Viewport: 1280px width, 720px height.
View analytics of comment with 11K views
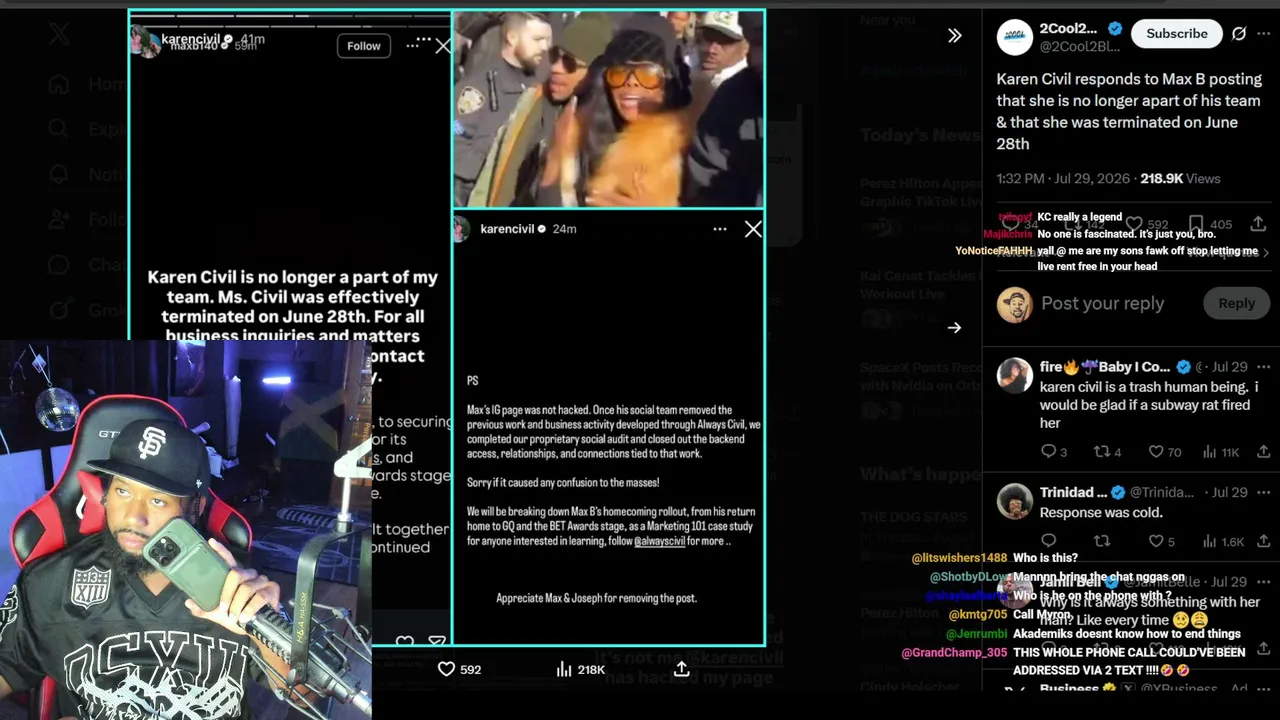(1221, 452)
